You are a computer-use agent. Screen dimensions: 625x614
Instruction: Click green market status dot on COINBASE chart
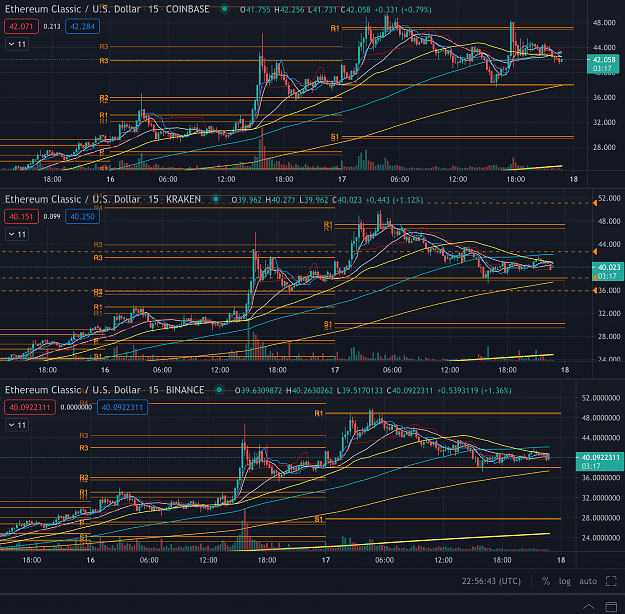click(225, 9)
